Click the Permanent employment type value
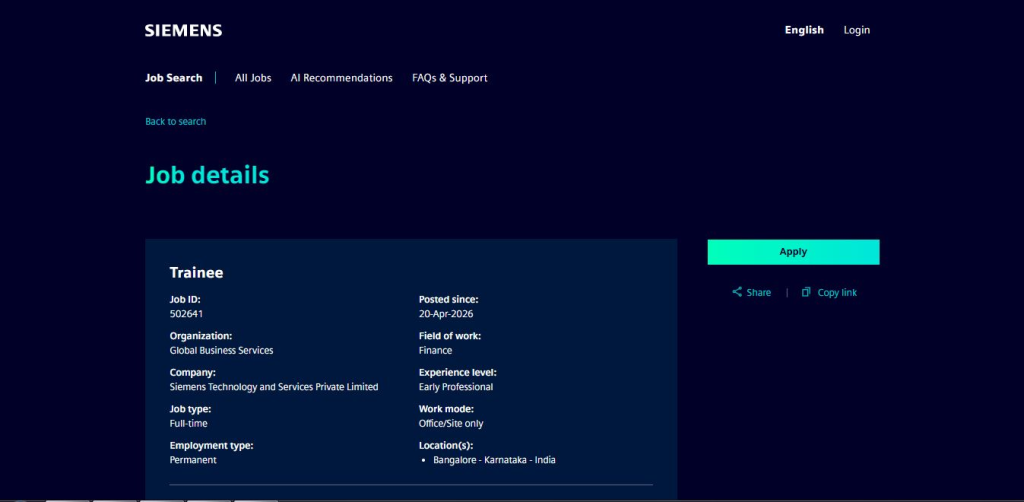1024x502 pixels. [x=193, y=460]
